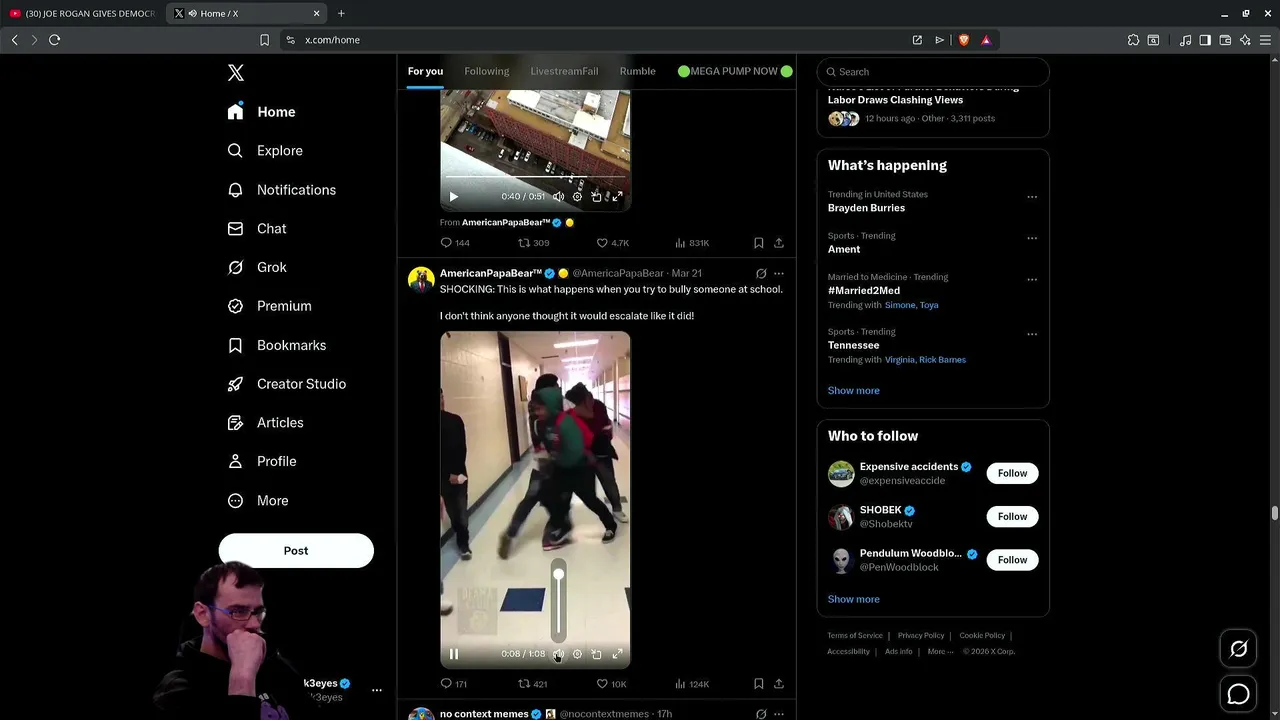View analytics showing 124K views

point(692,684)
